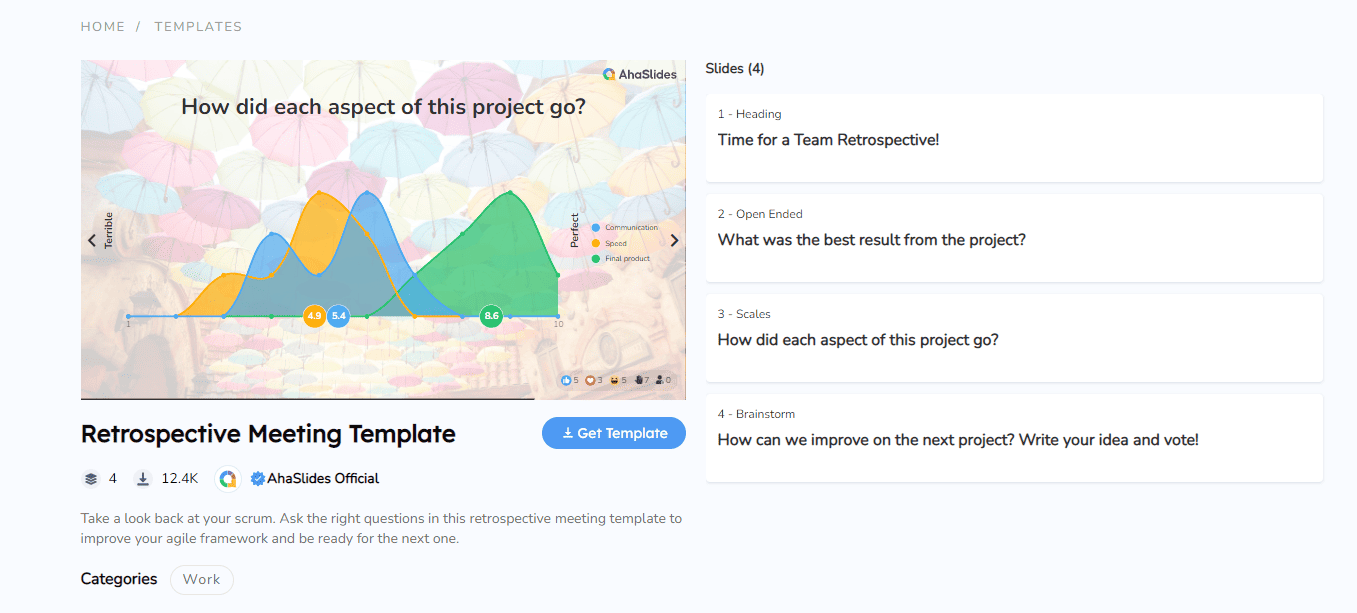Image resolution: width=1357 pixels, height=613 pixels.
Task: Click the AhaSlides logo on the preview
Action: tap(639, 74)
